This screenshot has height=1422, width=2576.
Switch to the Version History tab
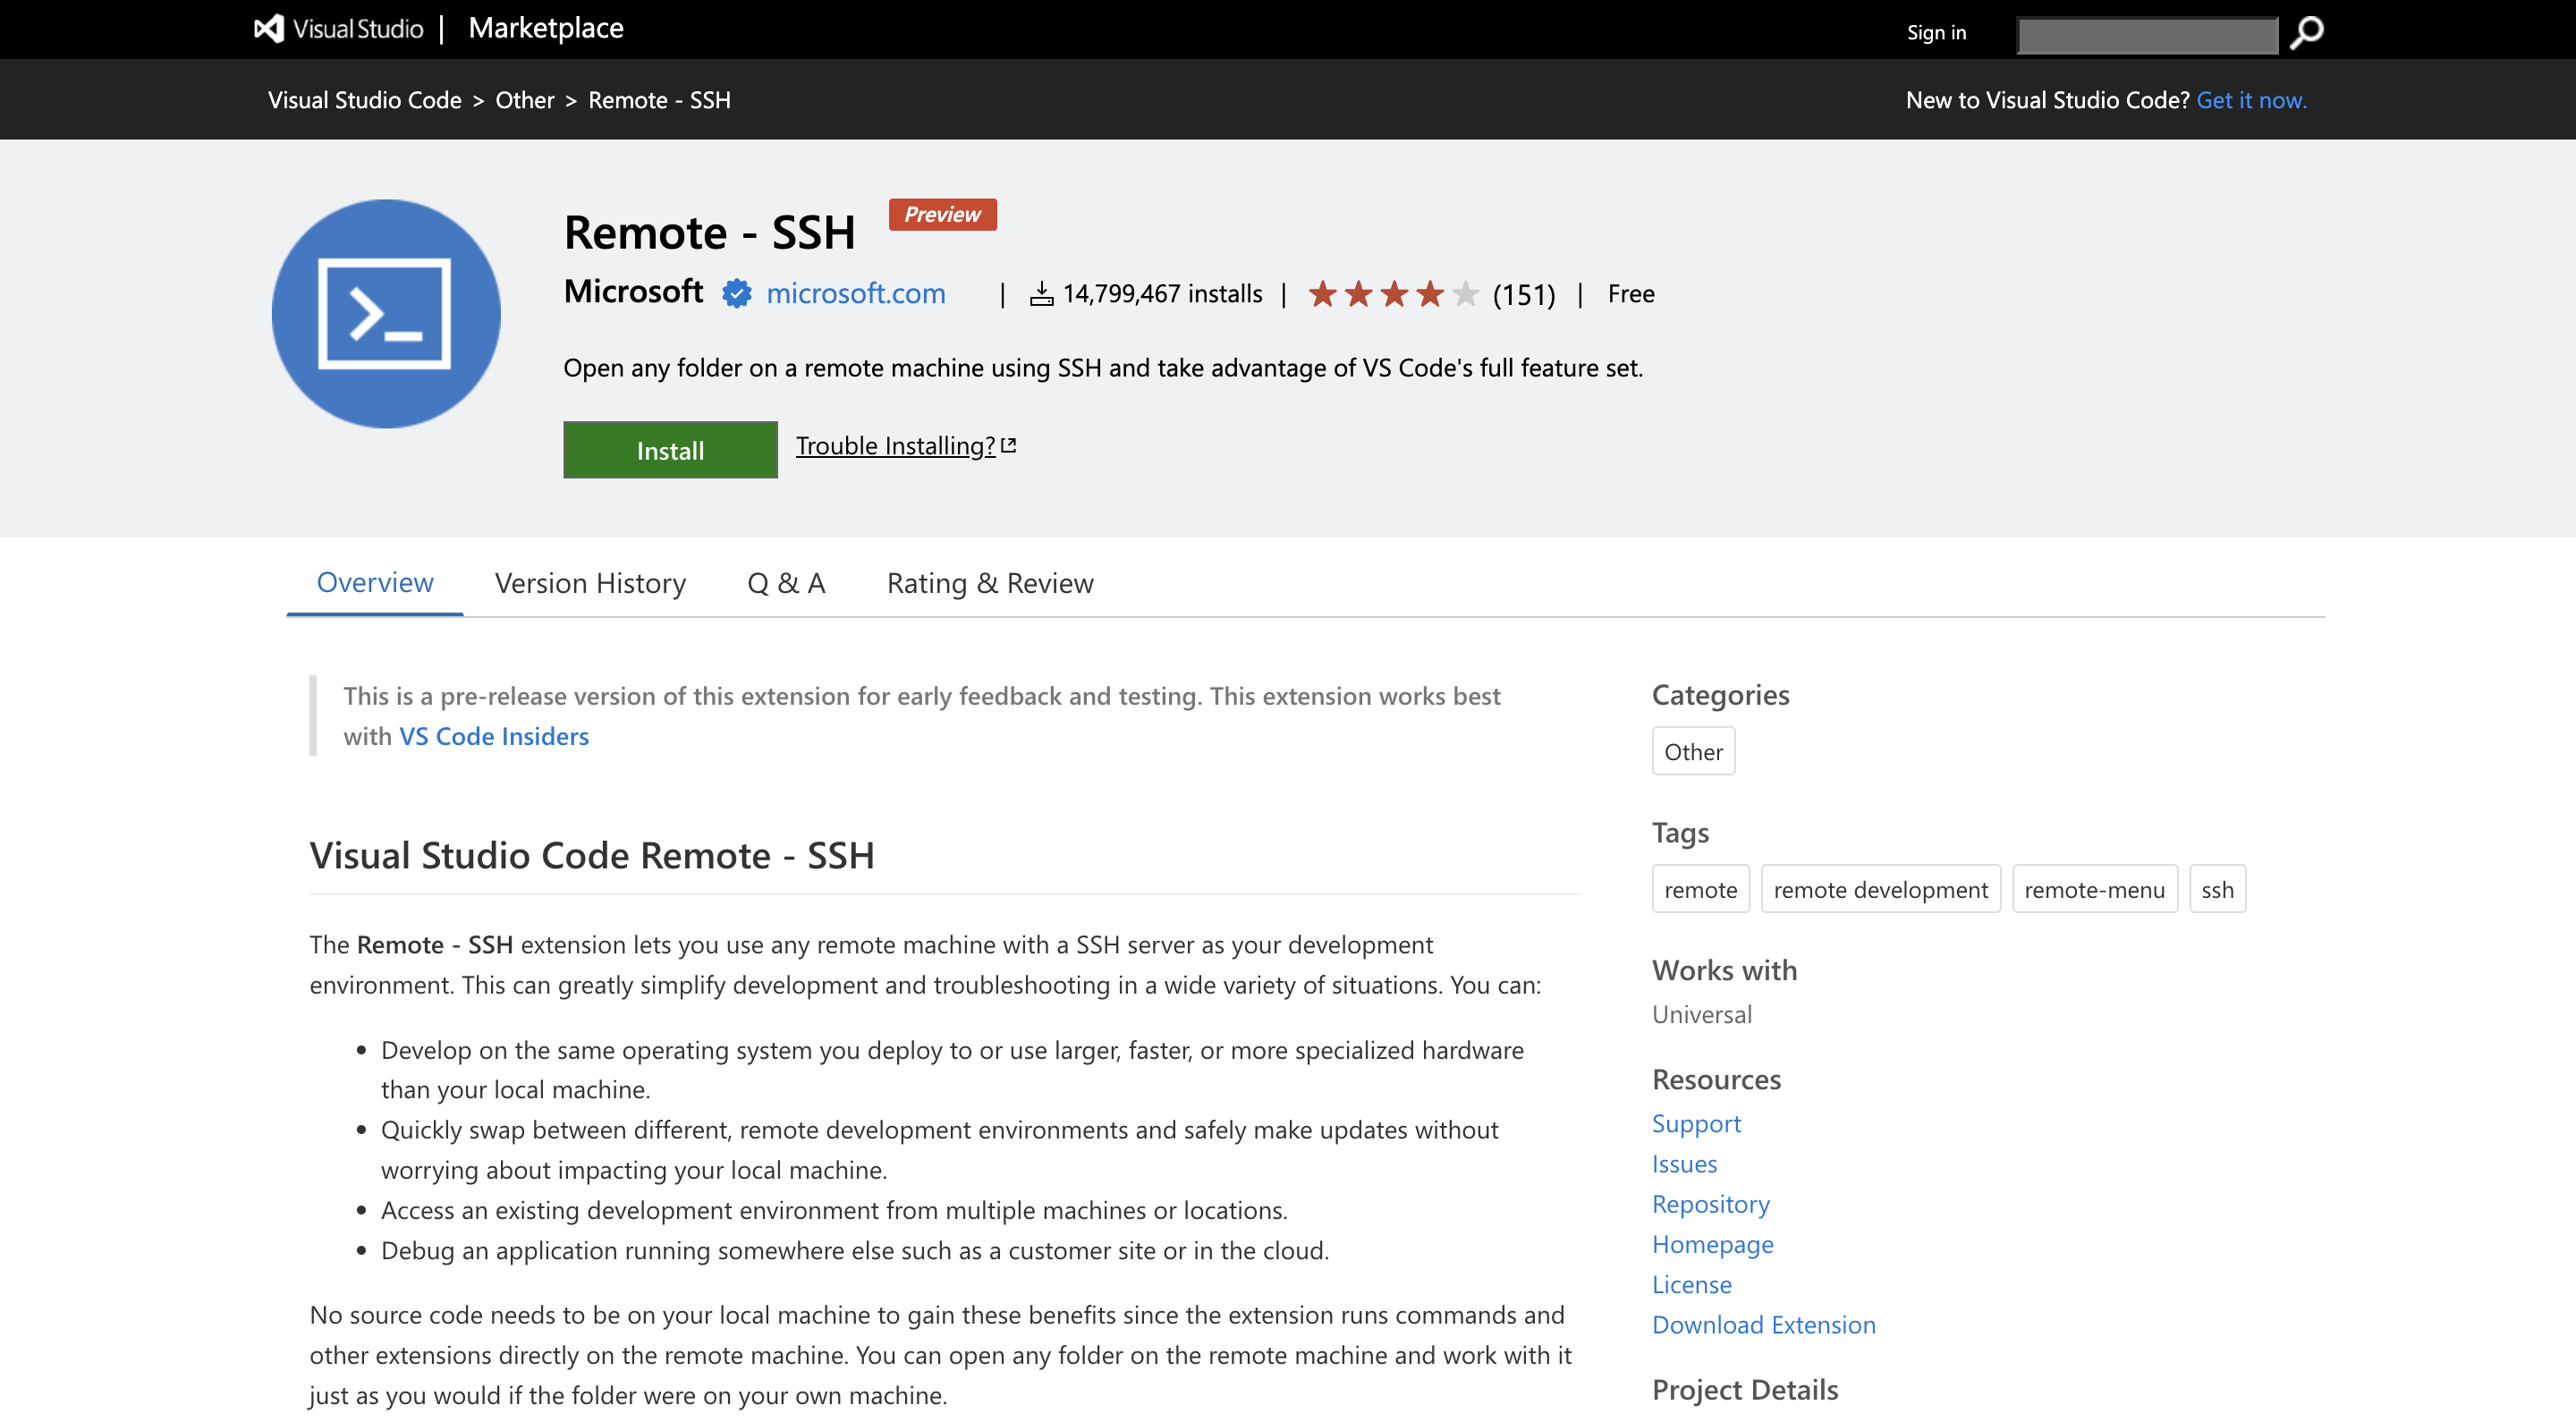(x=590, y=581)
